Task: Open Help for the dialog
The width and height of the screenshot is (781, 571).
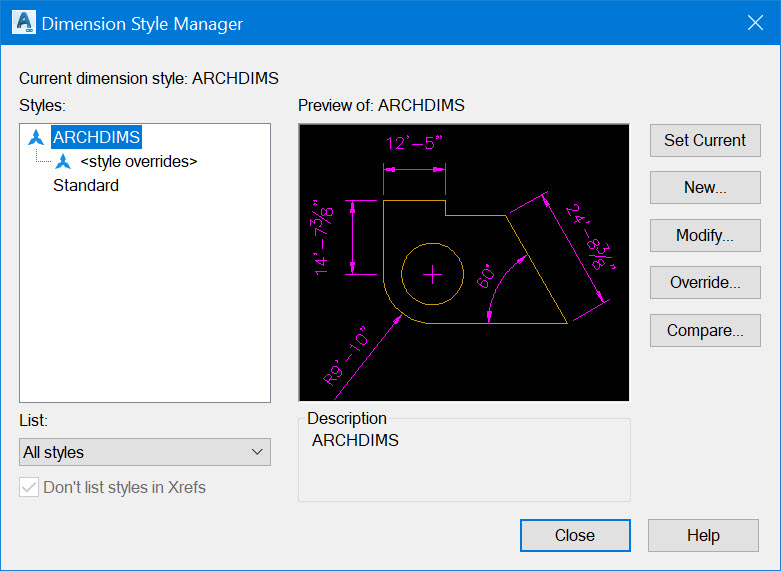Action: (x=703, y=535)
